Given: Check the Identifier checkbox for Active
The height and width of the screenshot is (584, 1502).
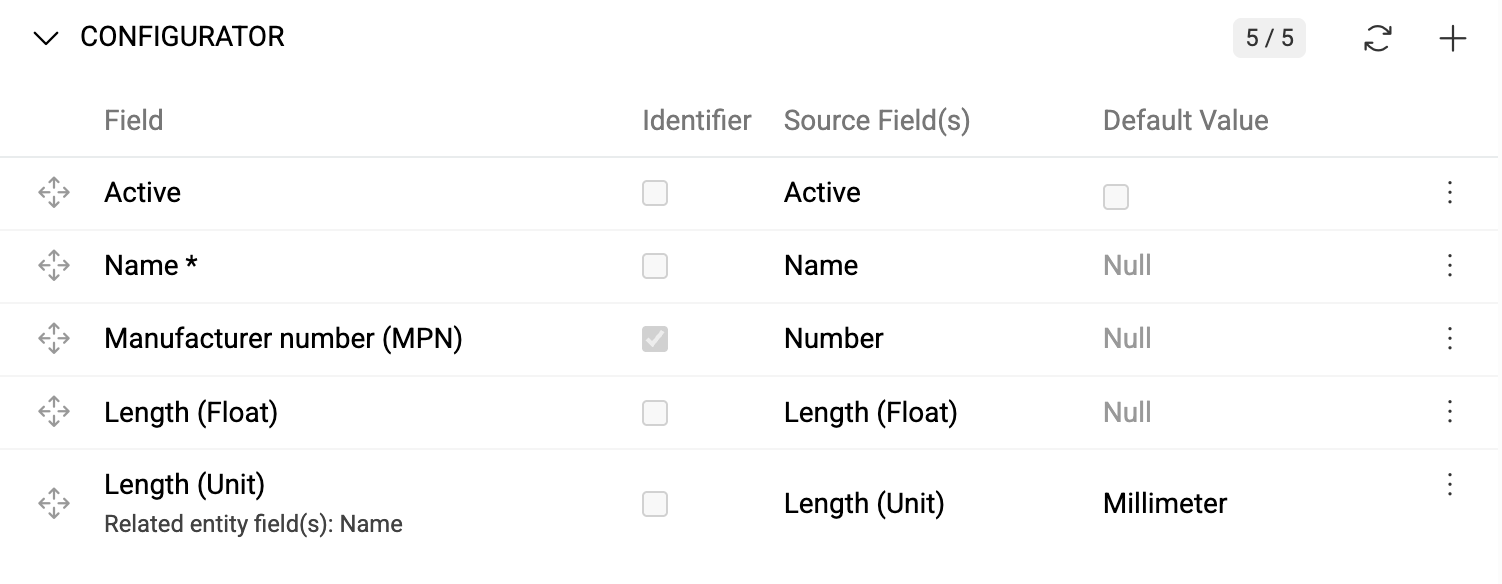Looking at the screenshot, I should tap(655, 193).
